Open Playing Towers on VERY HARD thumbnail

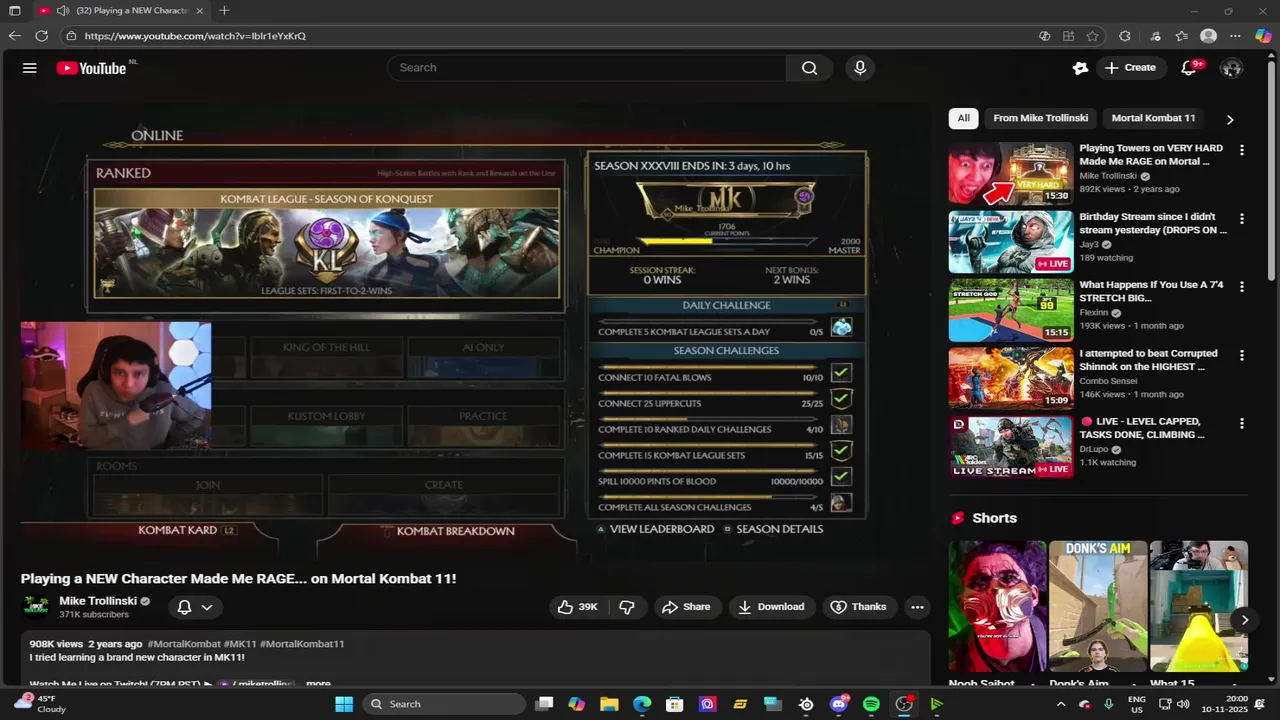pyautogui.click(x=1010, y=173)
